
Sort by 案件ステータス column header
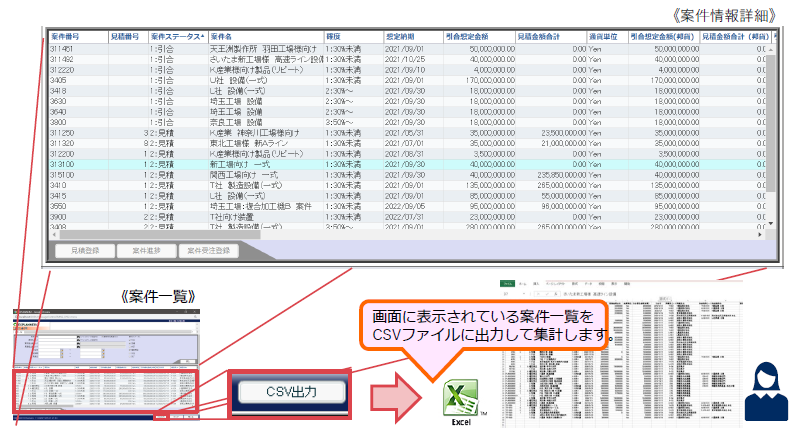(x=178, y=37)
